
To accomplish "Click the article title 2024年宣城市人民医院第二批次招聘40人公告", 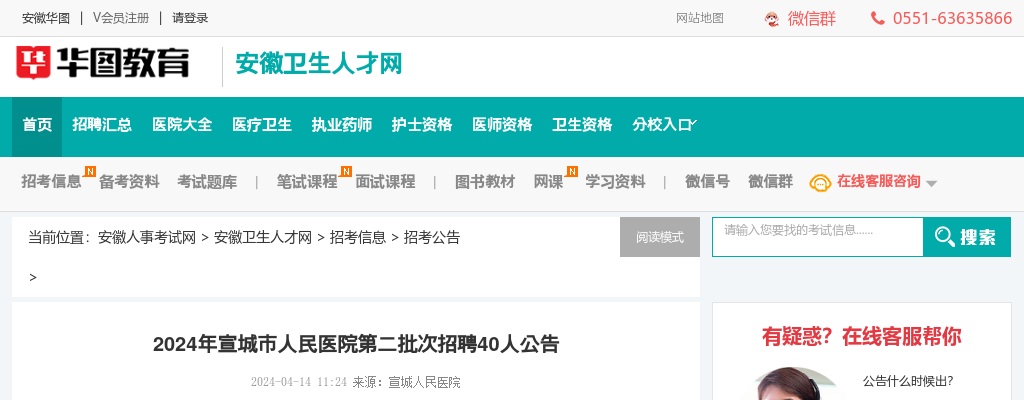I will 356,344.
